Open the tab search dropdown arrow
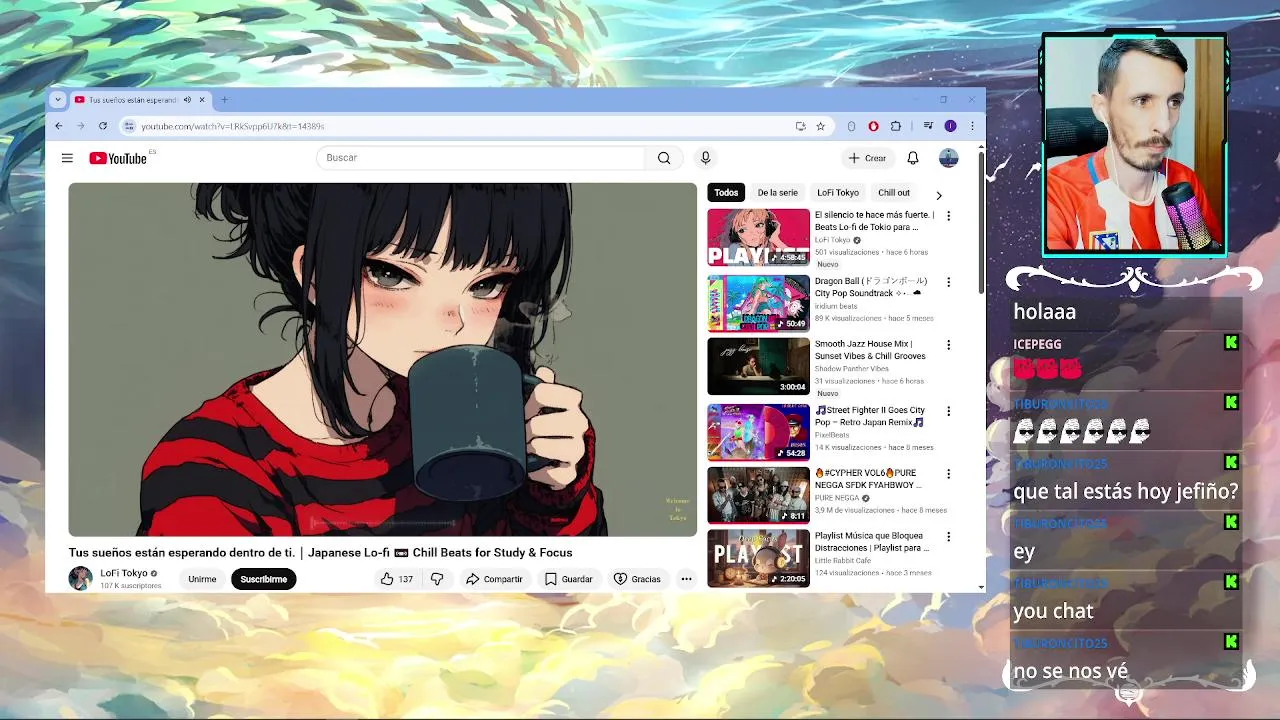Screen dimensions: 1280x720 [x=58, y=100]
